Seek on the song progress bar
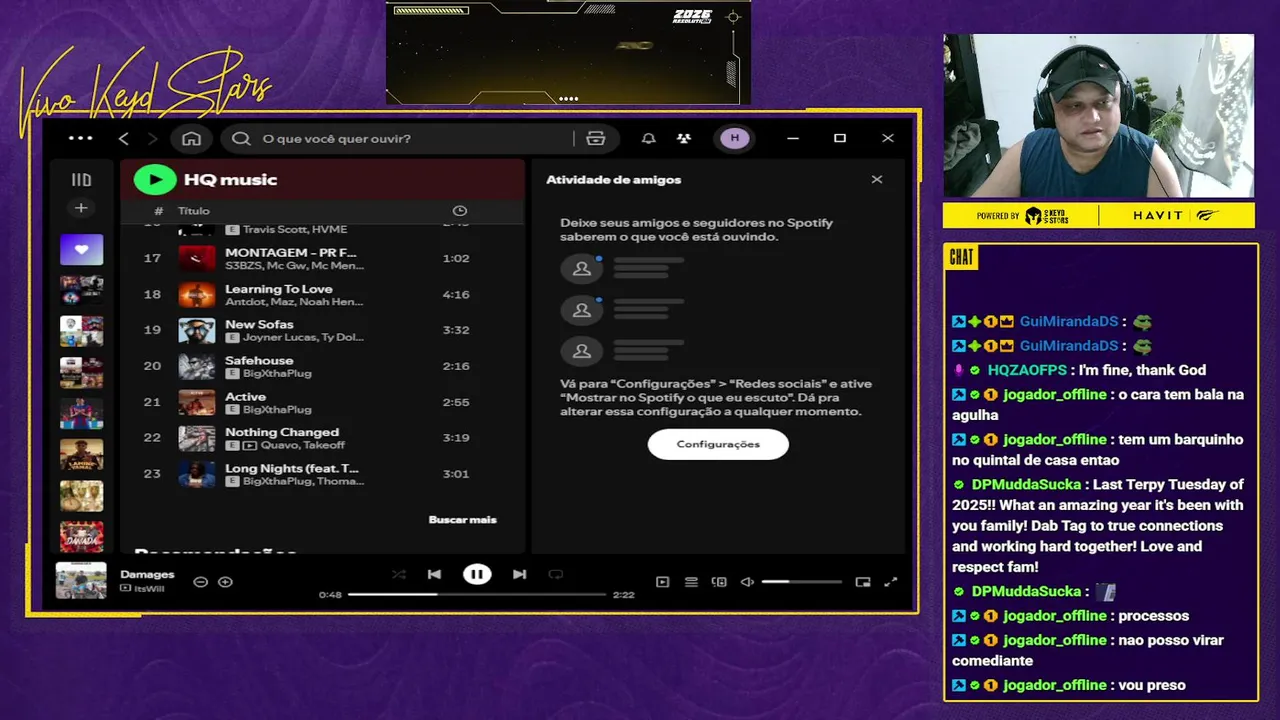Image resolution: width=1280 pixels, height=720 pixels. 477,594
